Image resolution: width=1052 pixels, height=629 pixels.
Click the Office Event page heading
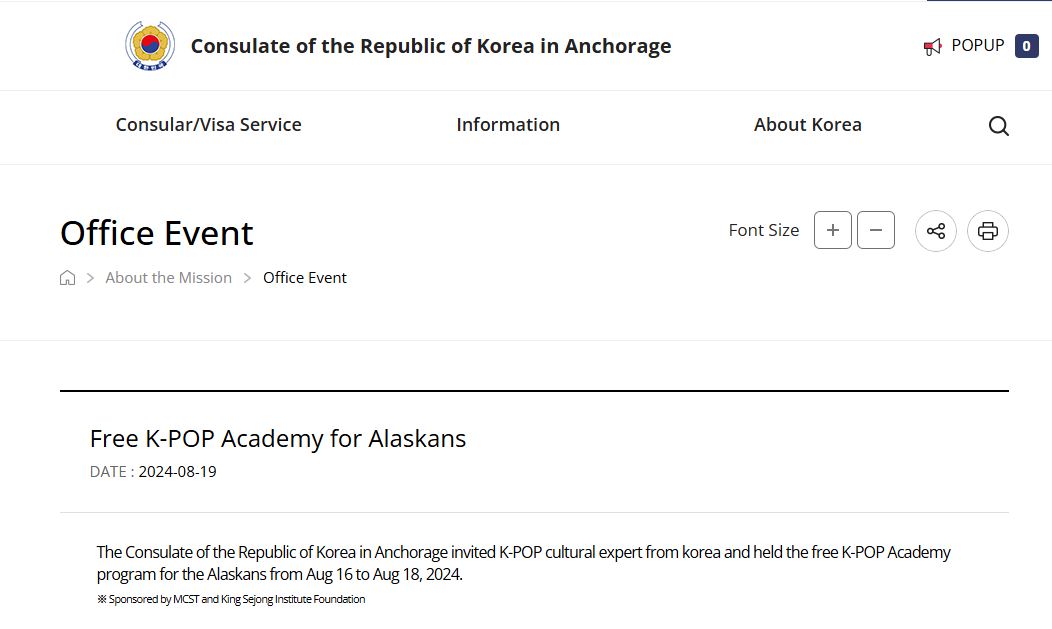(157, 233)
